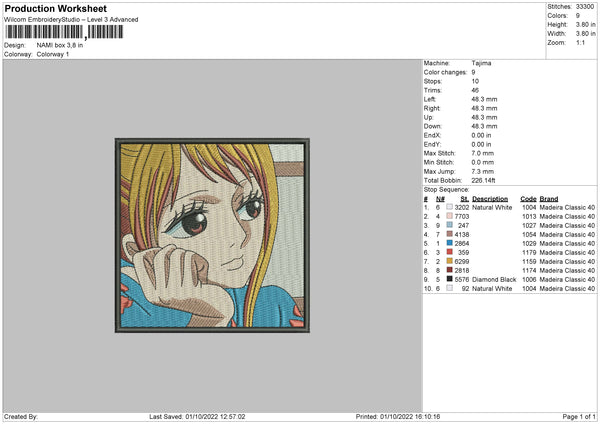
Task: Click the Max Stitch value 7.0 mm
Action: point(483,153)
